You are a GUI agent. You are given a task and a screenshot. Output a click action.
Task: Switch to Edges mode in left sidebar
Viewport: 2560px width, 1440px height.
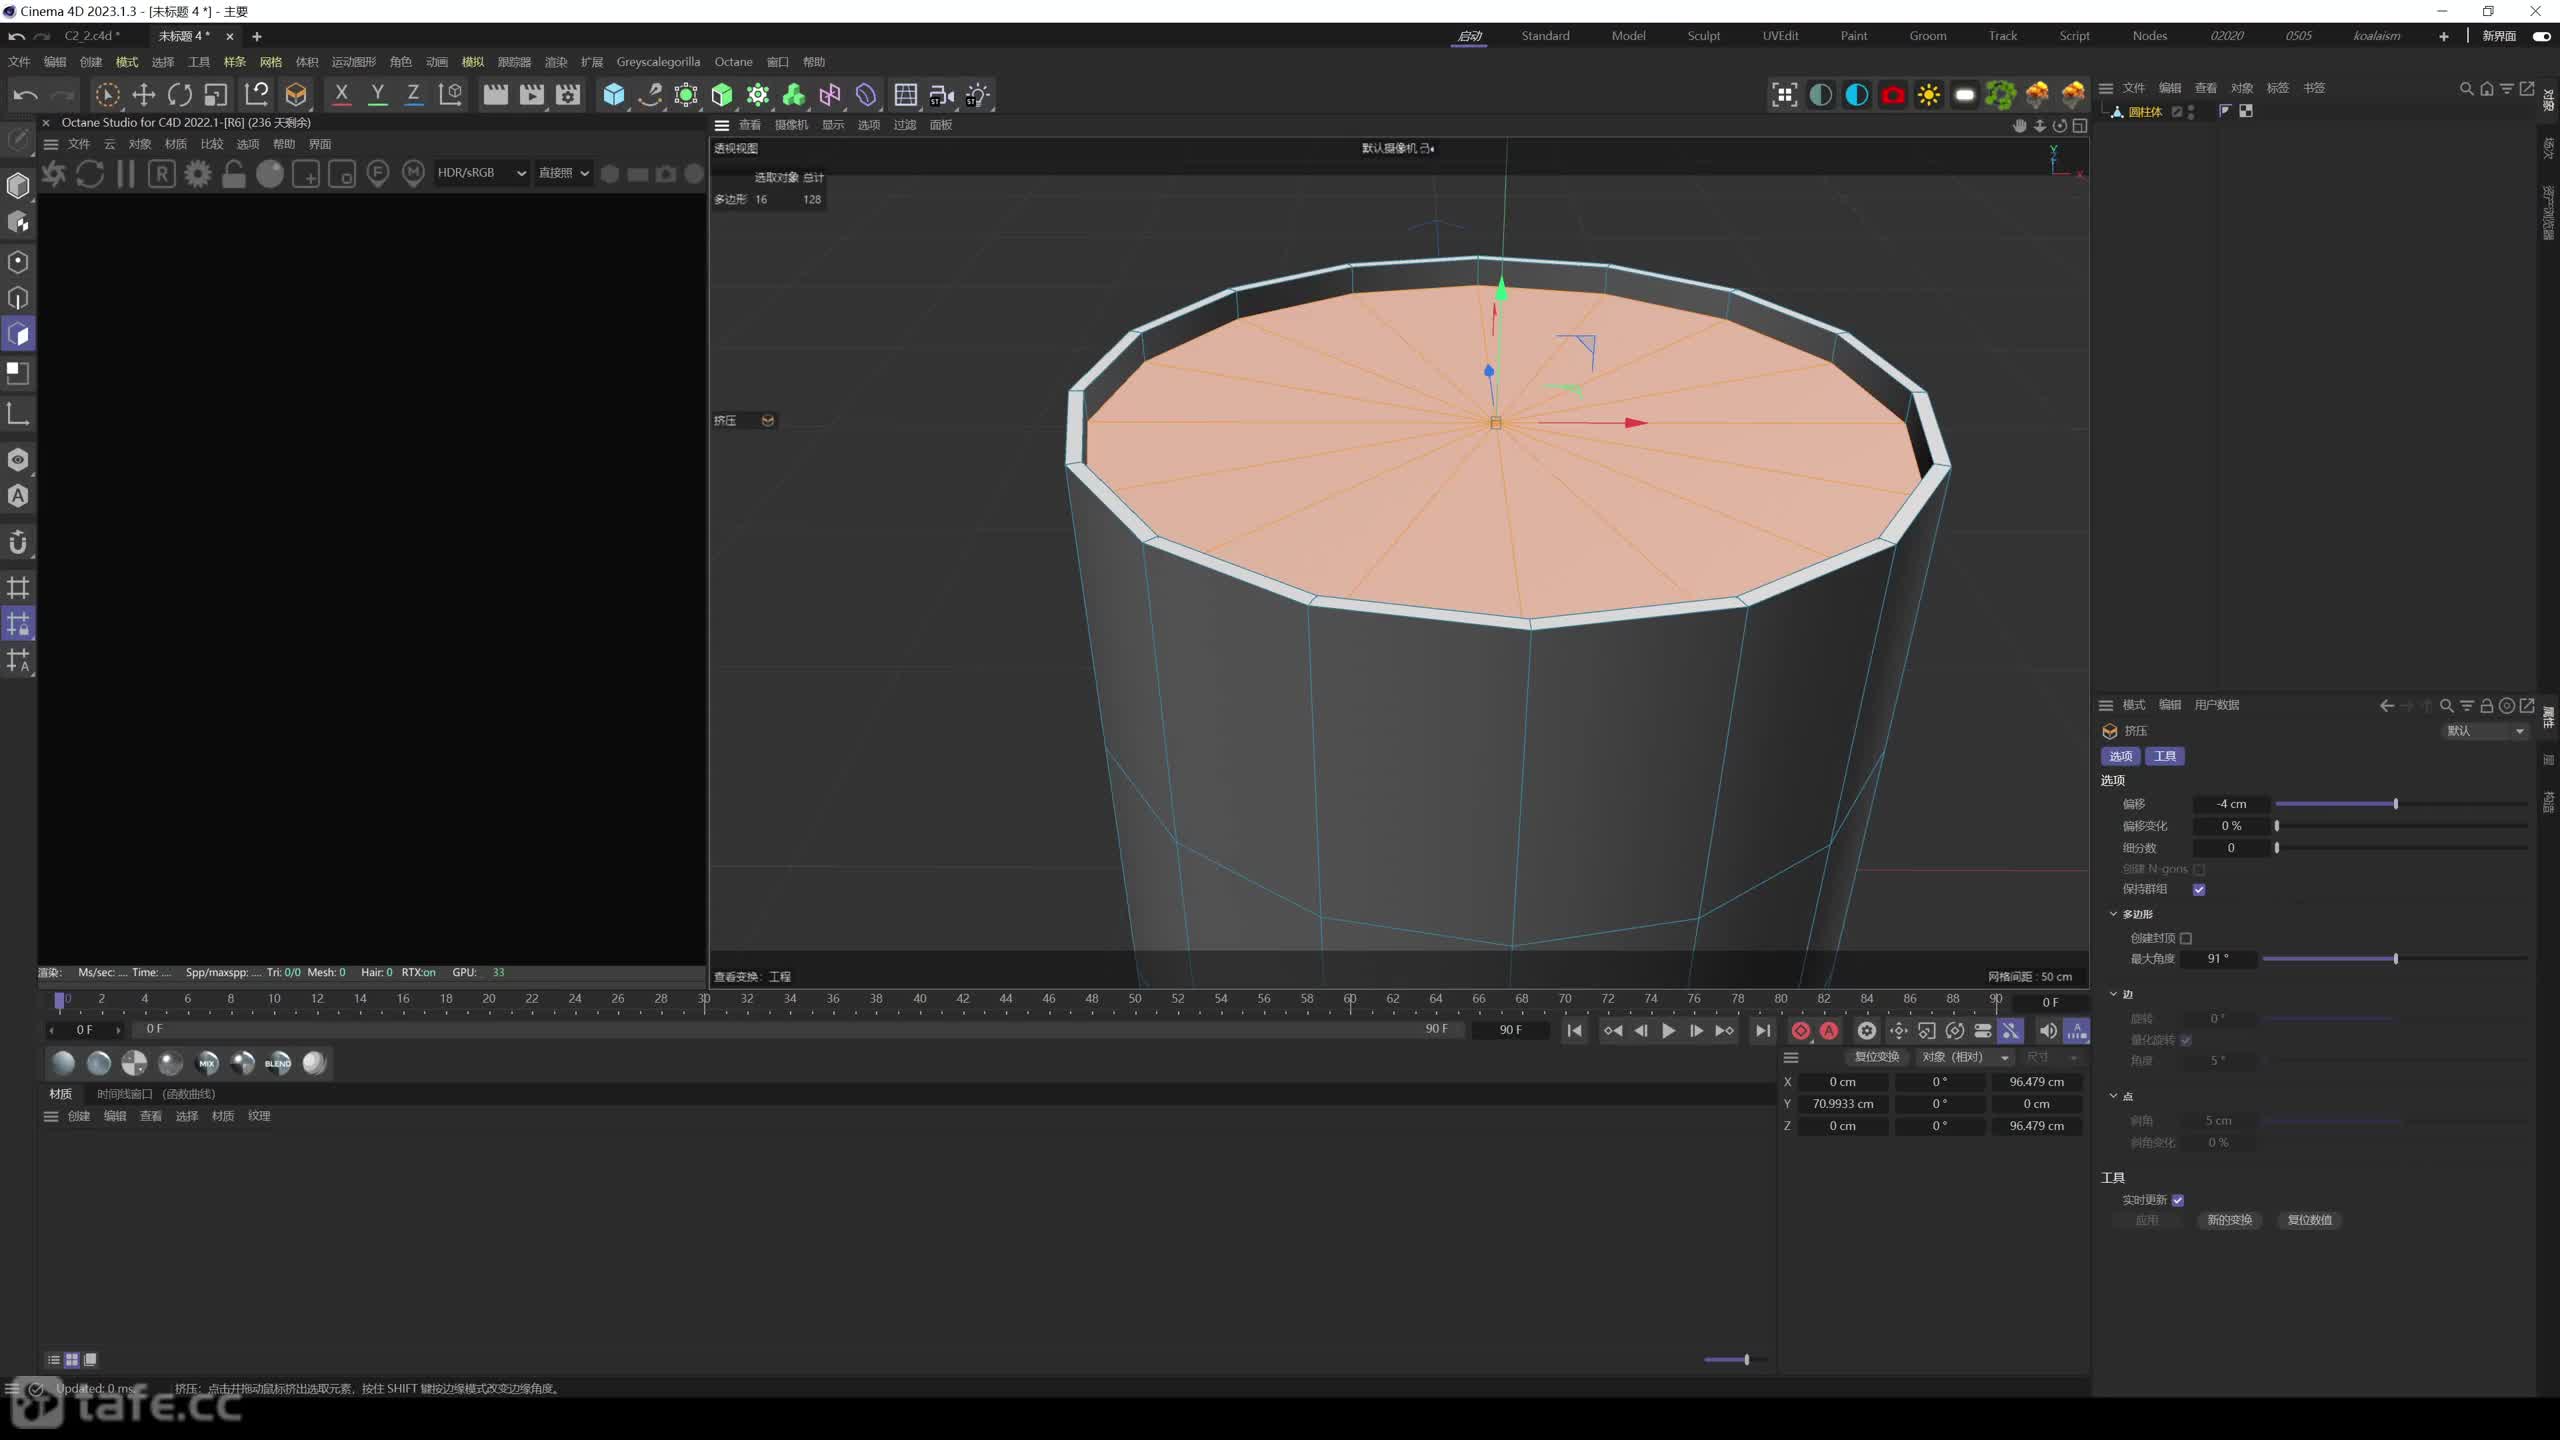[18, 298]
